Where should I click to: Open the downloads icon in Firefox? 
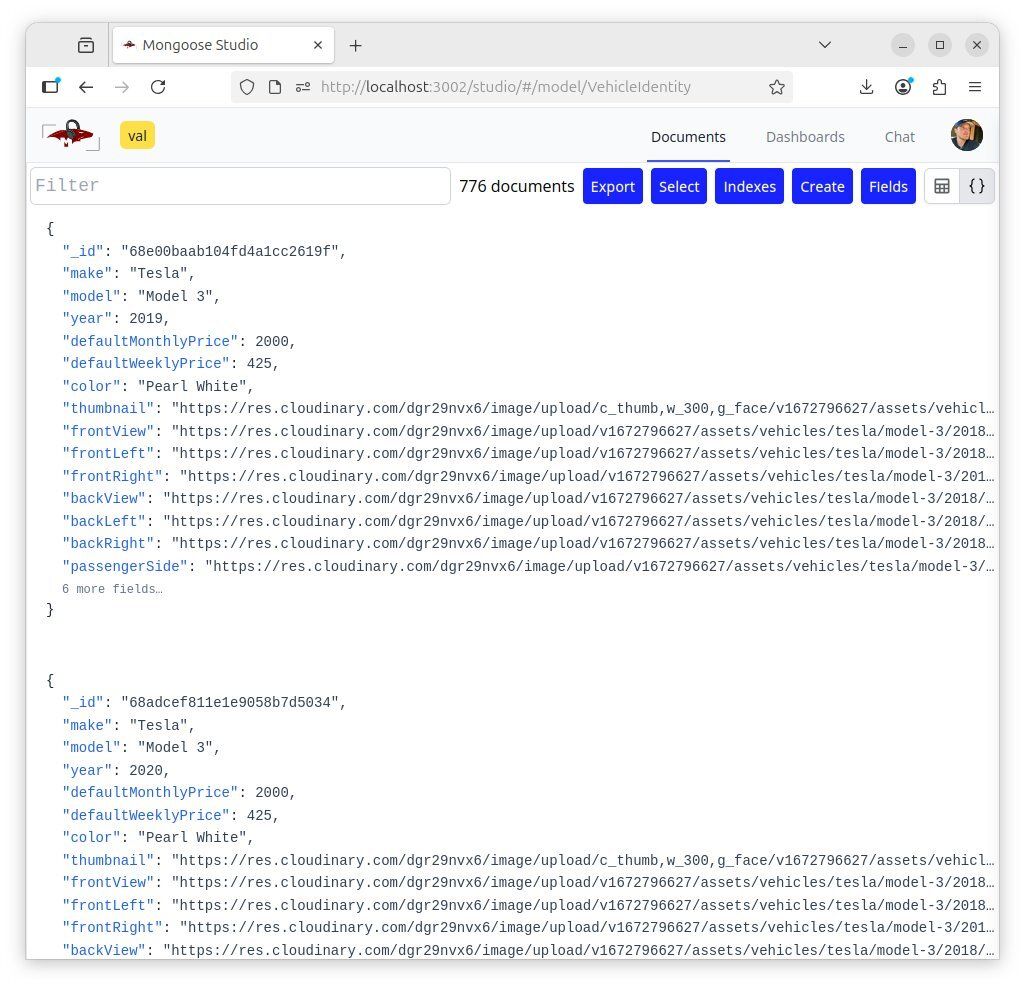tap(867, 87)
